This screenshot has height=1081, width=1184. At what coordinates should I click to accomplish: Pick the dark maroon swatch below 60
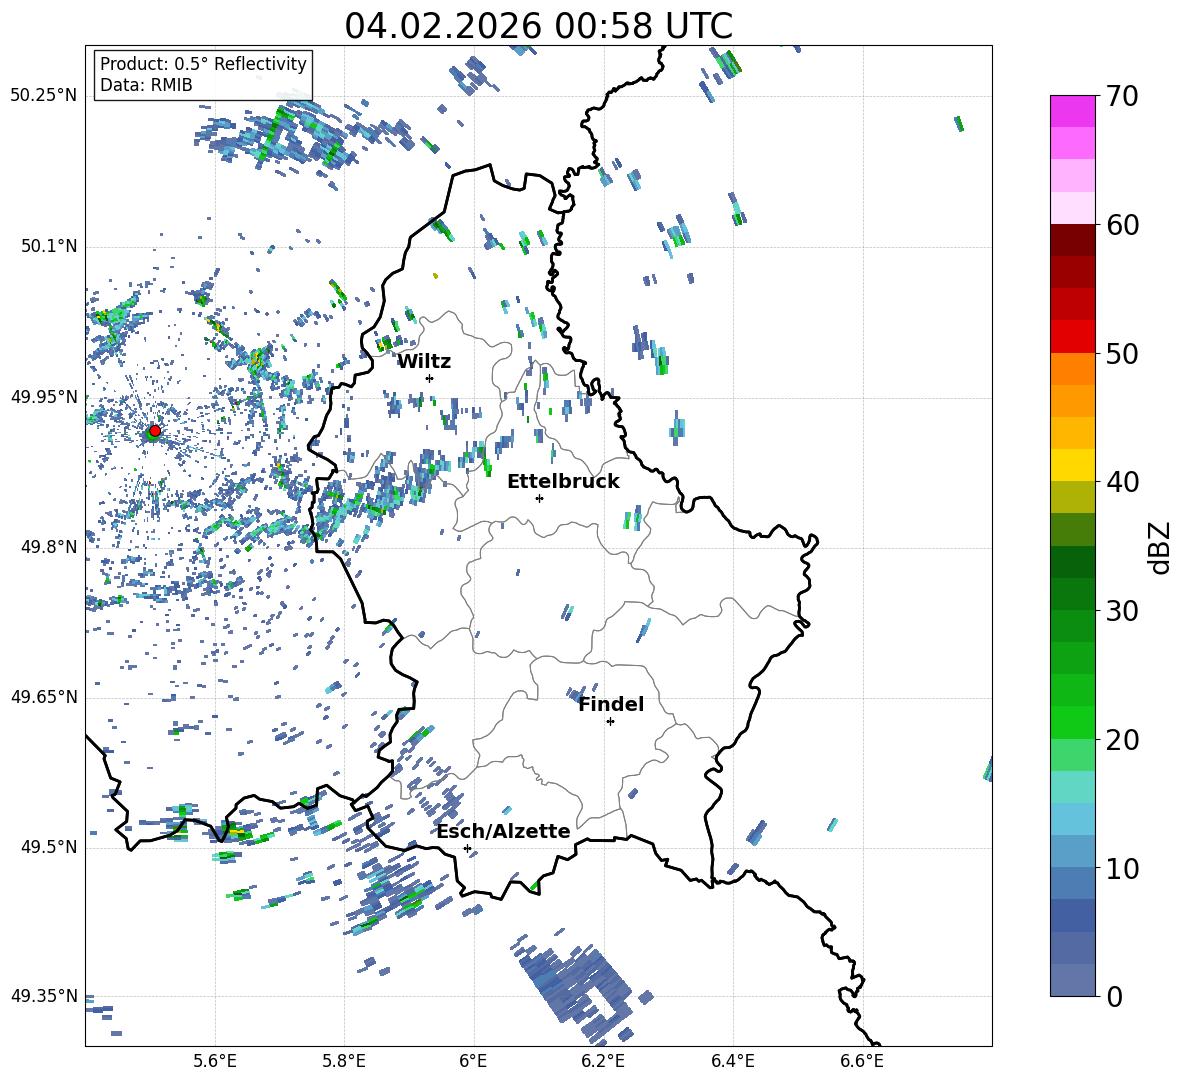point(1073,240)
